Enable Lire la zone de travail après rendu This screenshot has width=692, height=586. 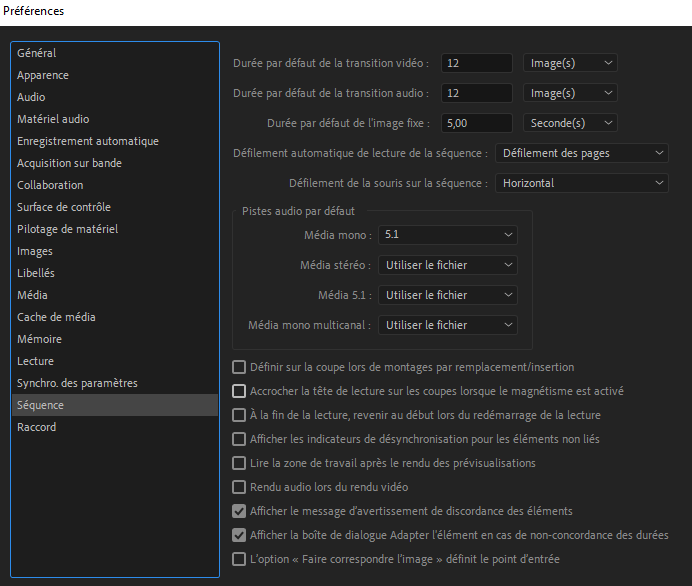[x=239, y=463]
